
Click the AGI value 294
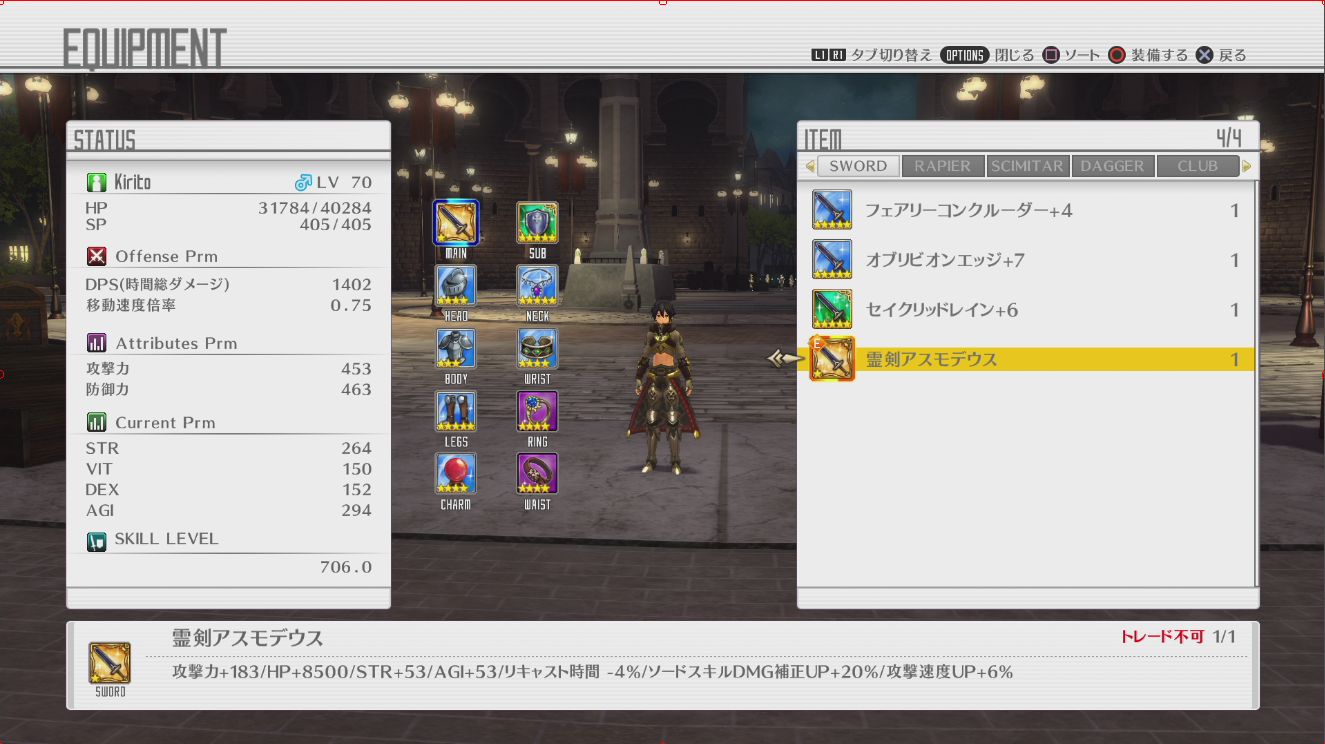(356, 511)
